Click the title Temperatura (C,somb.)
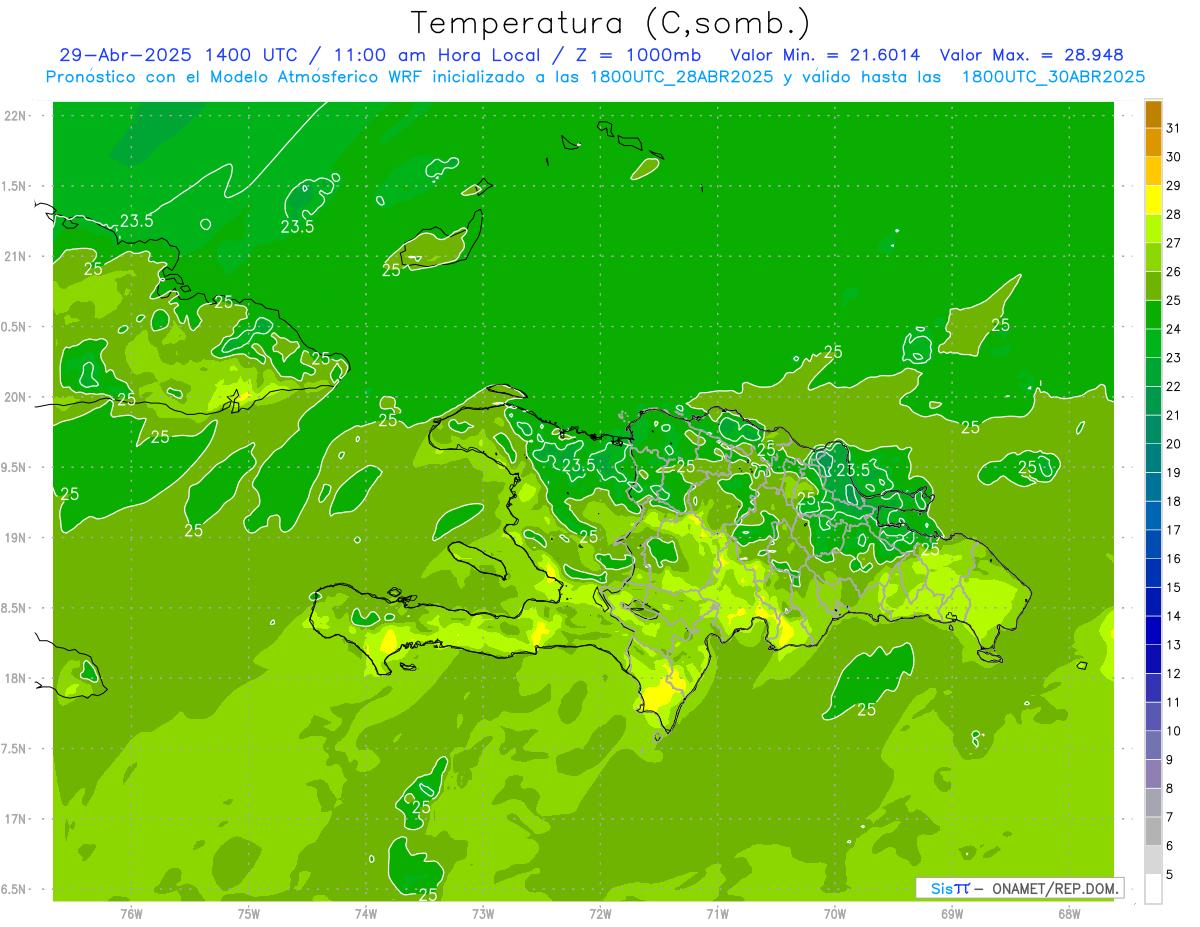The width and height of the screenshot is (1200, 927). click(x=611, y=23)
